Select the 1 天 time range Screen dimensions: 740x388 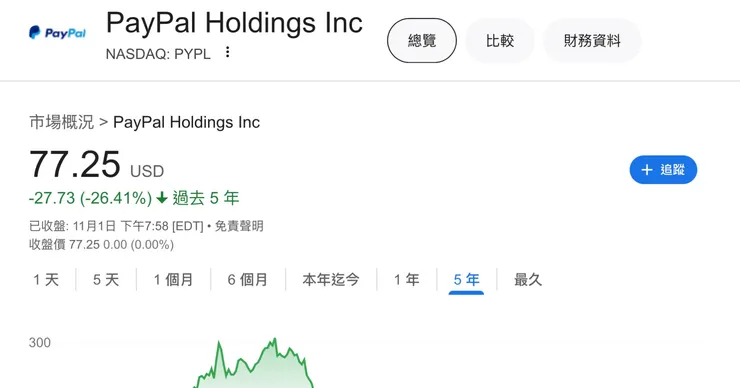coord(46,280)
